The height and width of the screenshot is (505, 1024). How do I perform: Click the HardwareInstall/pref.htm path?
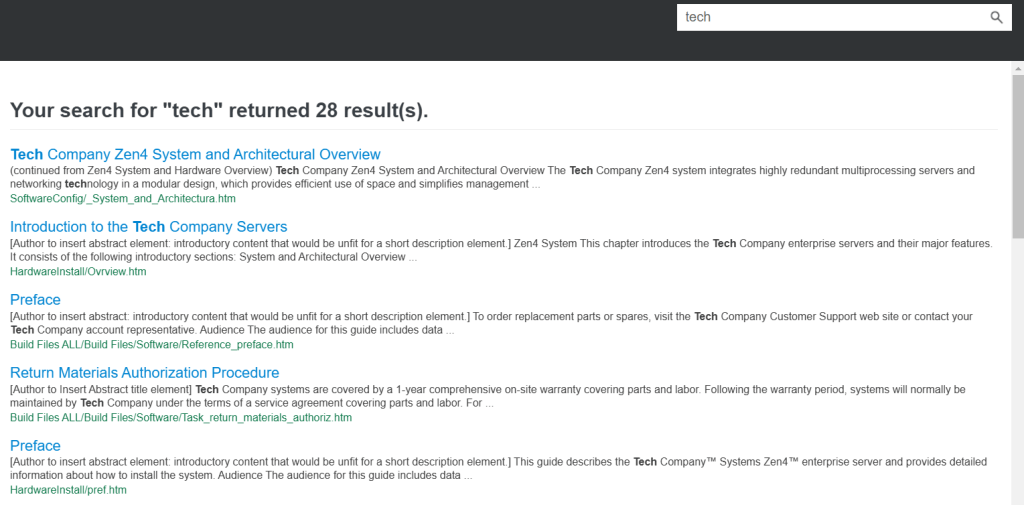point(69,490)
